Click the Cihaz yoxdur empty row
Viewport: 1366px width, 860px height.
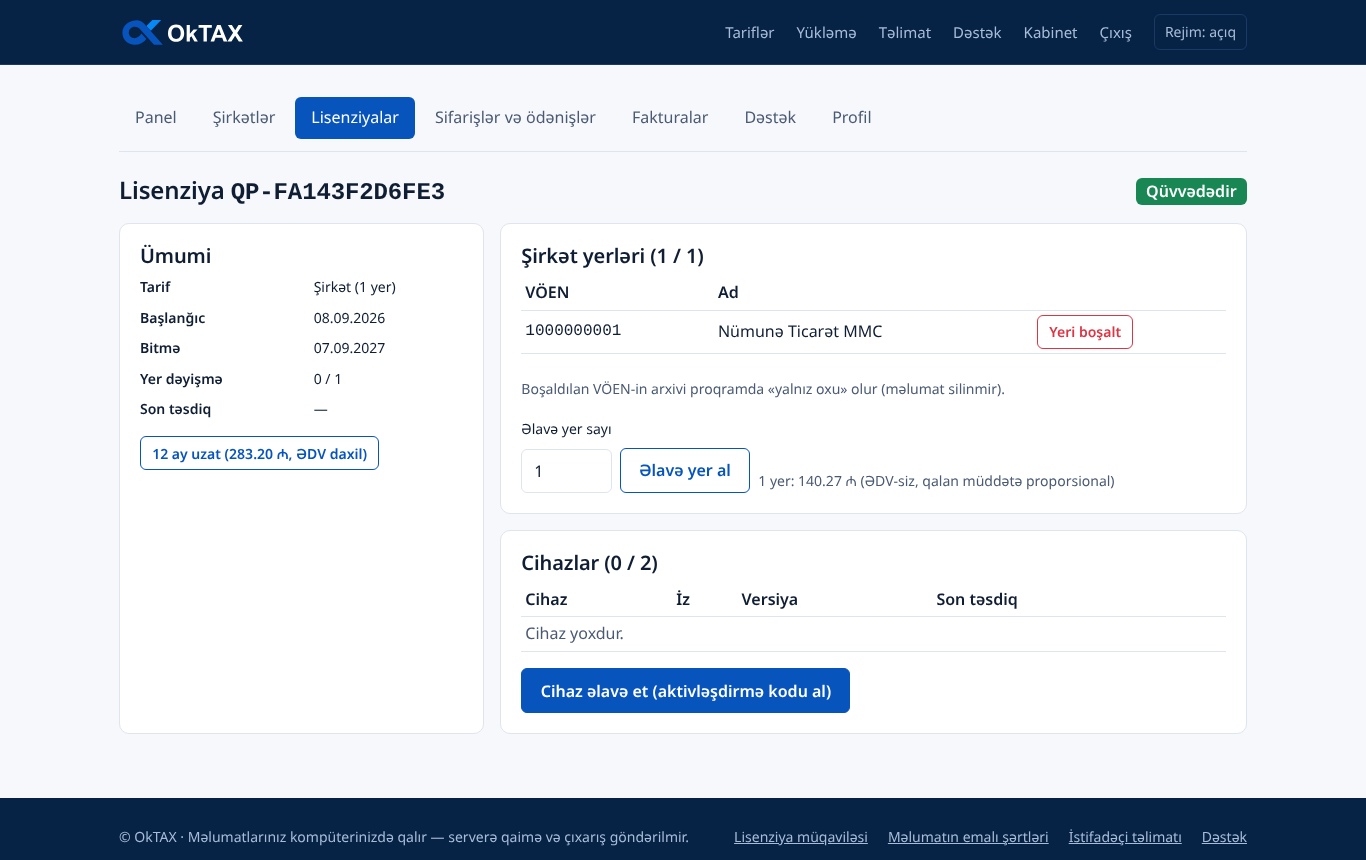[x=873, y=634]
